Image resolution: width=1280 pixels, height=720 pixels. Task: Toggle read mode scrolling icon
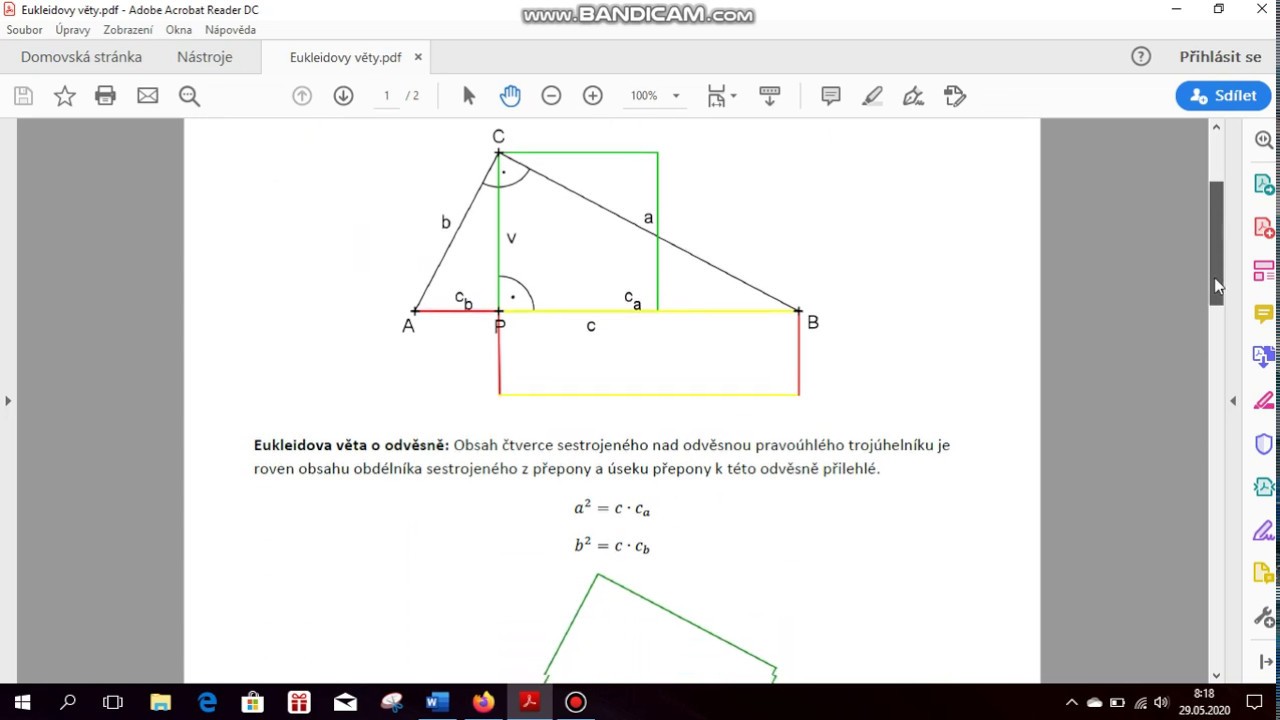pyautogui.click(x=769, y=96)
